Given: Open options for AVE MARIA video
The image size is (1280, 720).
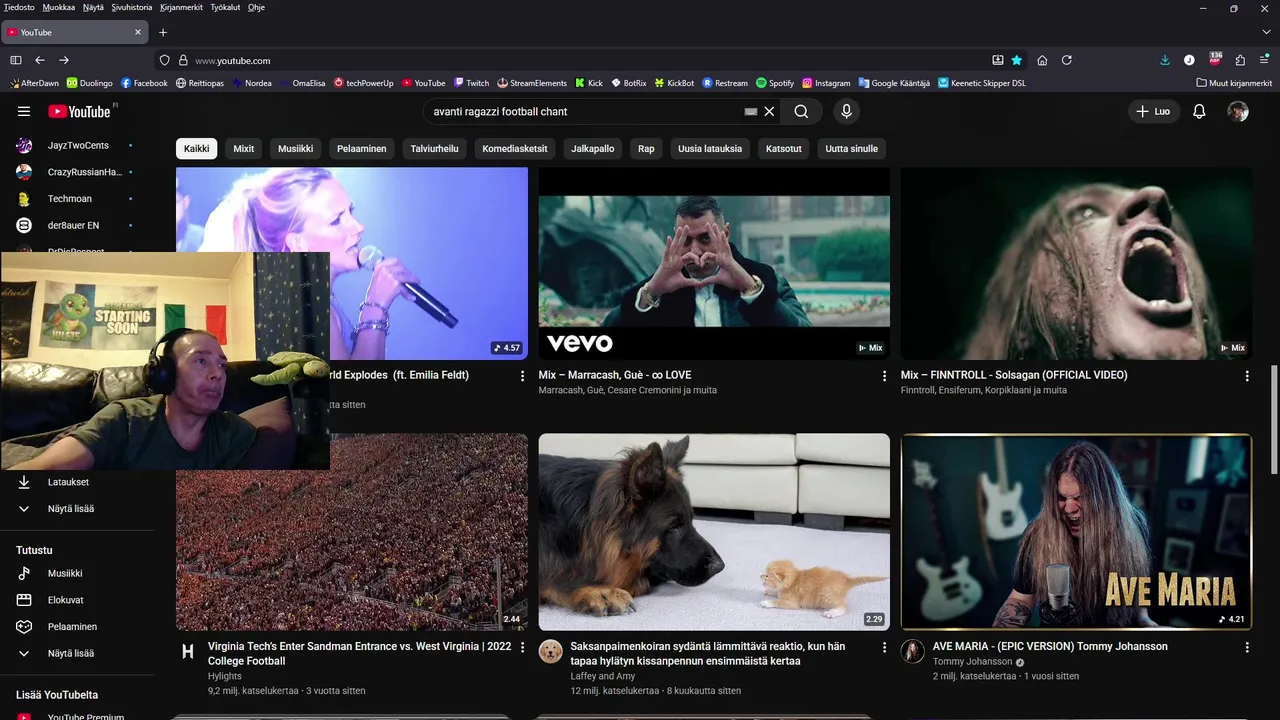Looking at the screenshot, I should tap(1247, 647).
